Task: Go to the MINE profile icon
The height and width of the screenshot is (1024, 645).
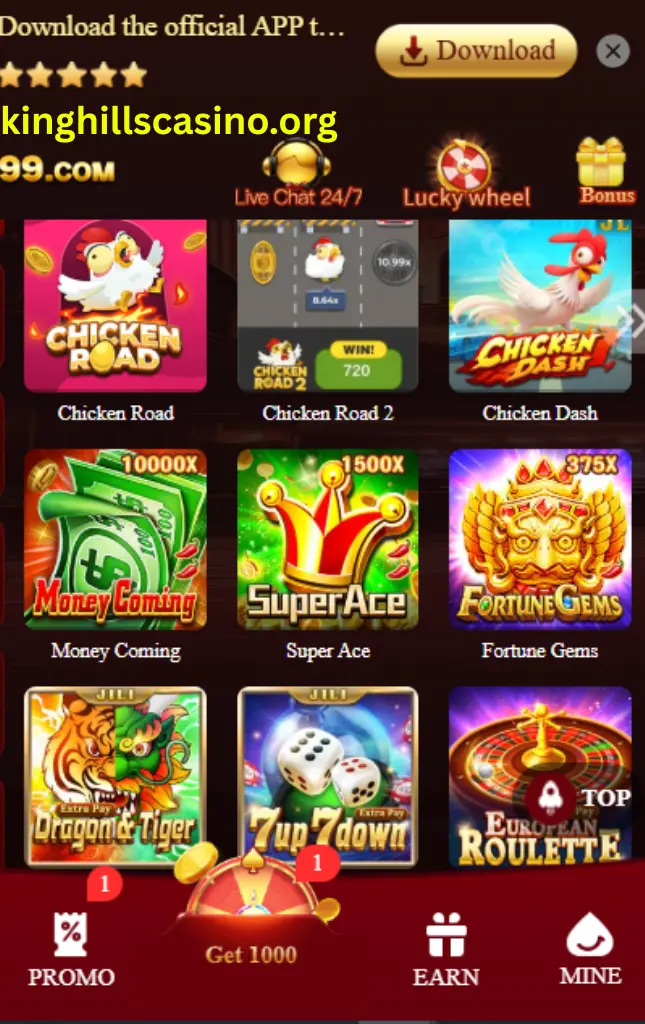Action: pos(590,935)
